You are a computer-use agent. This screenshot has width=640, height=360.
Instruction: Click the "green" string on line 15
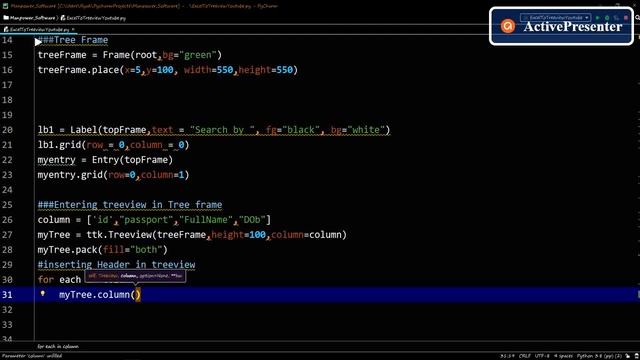pyautogui.click(x=198, y=55)
